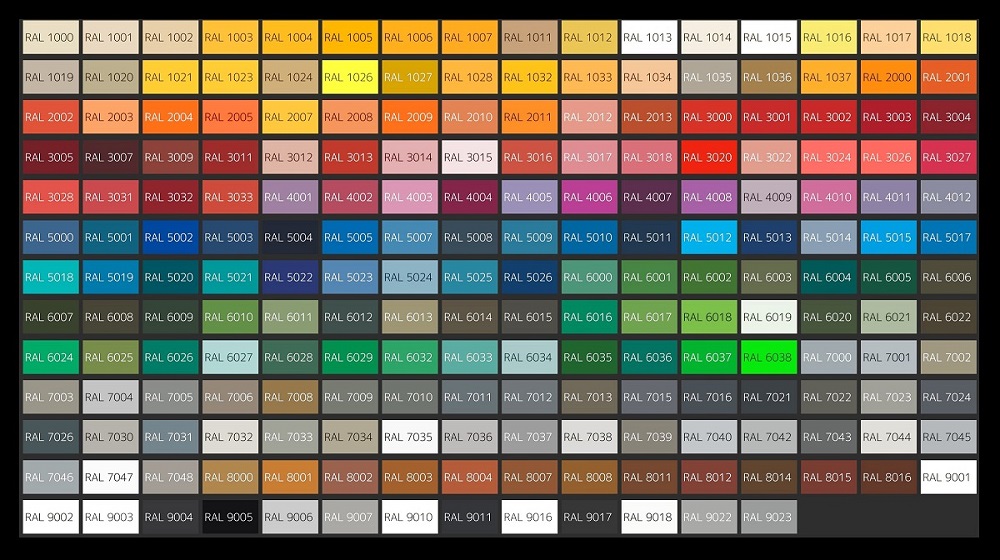The image size is (1000, 560).
Task: Pick the RAL 4003 heather violet swatch
Action: pyautogui.click(x=409, y=197)
